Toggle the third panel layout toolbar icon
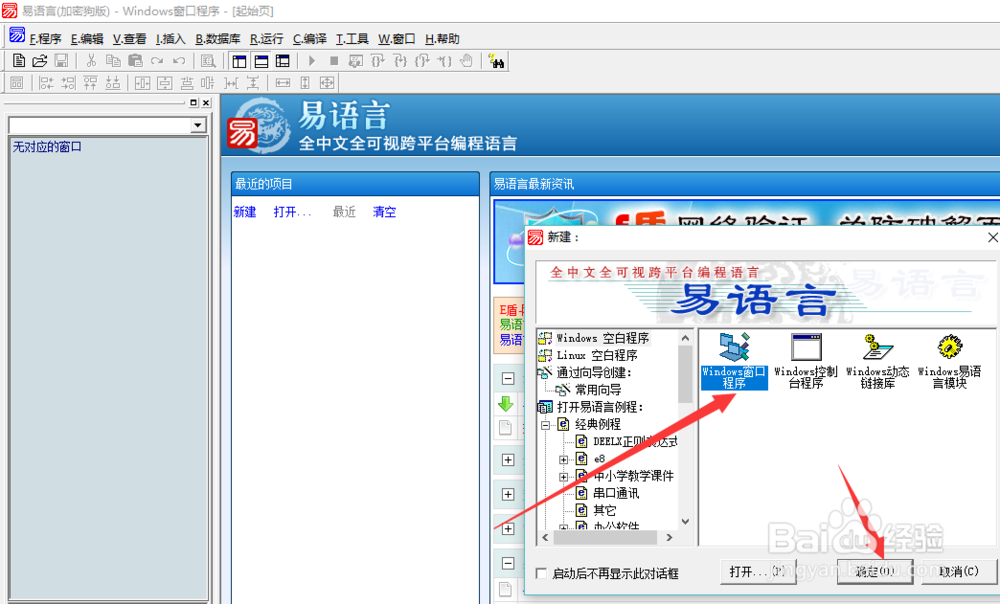The image size is (1000, 604). (x=283, y=61)
